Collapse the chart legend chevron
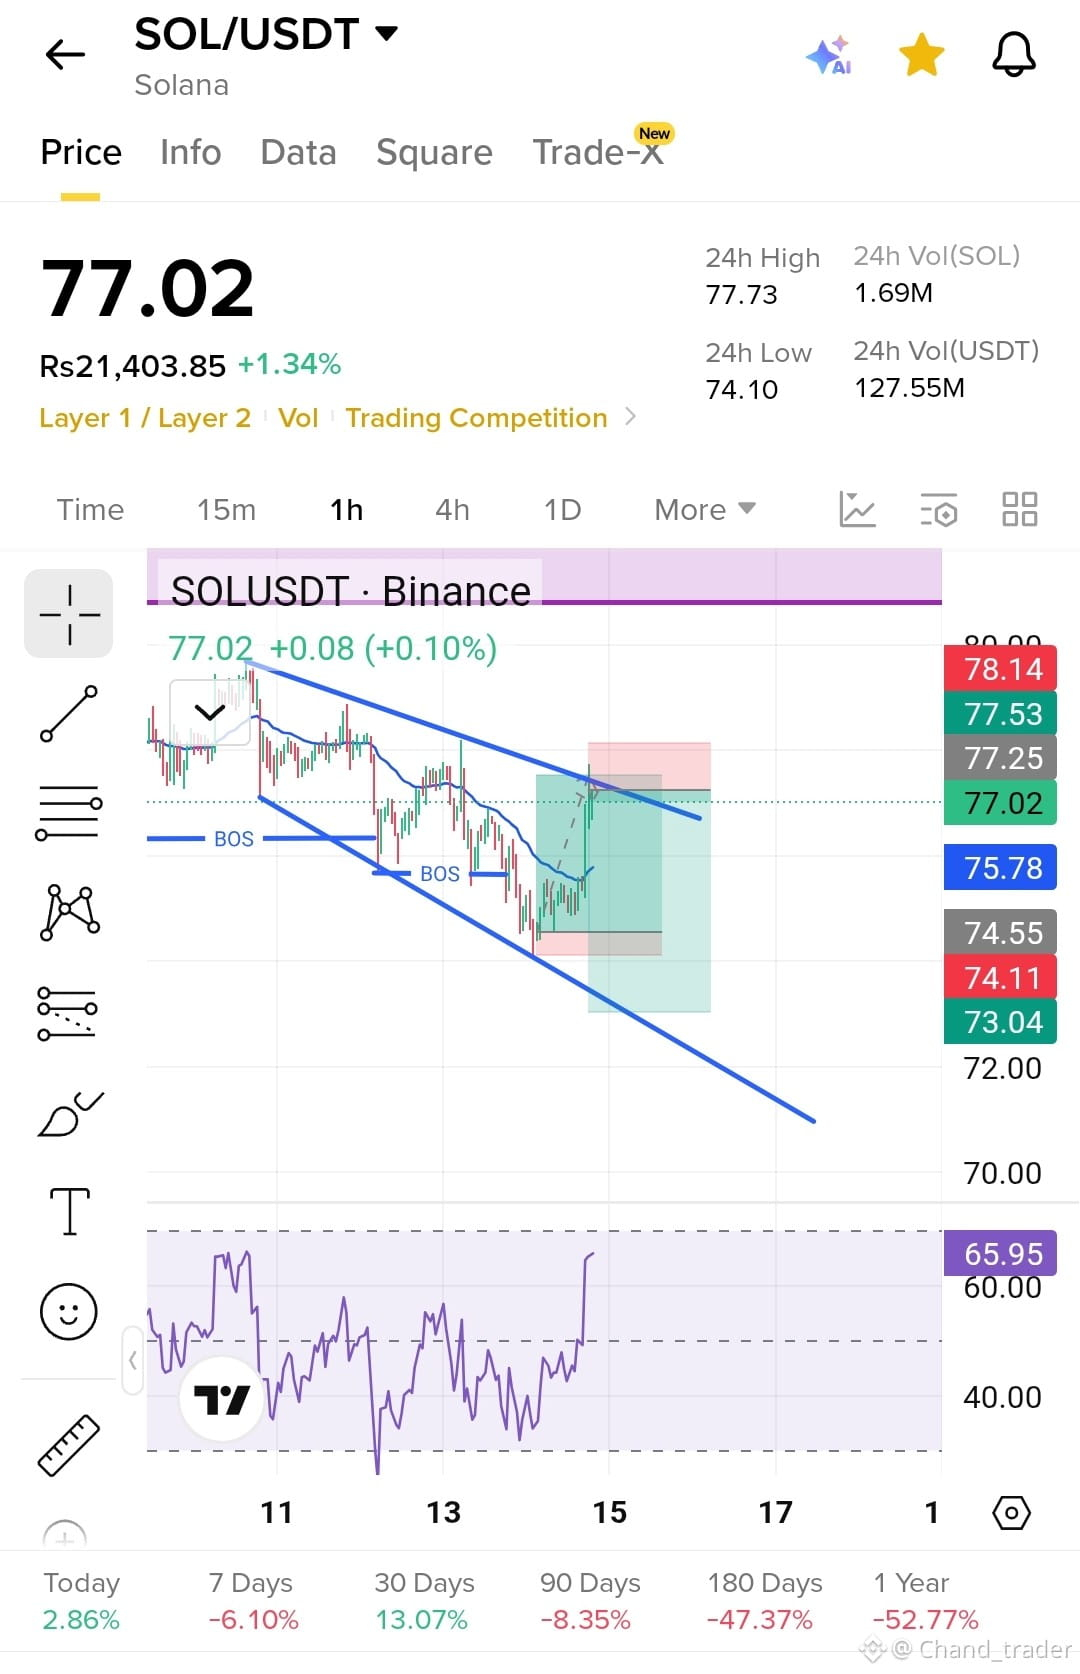The height and width of the screenshot is (1674, 1080). tap(209, 713)
